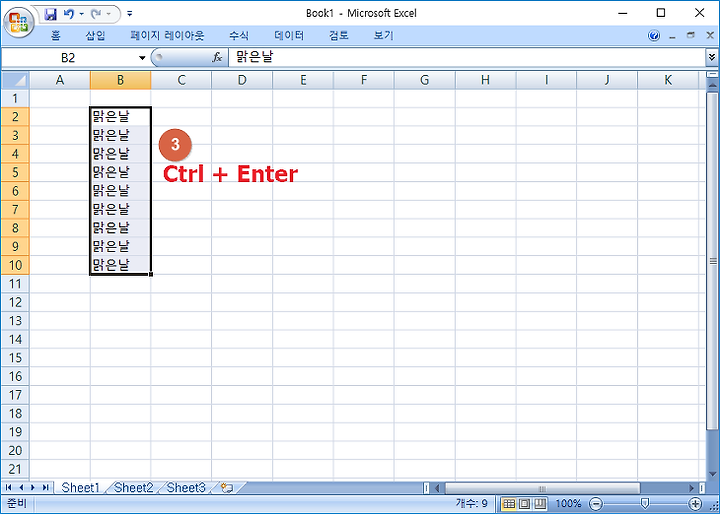
Task: Open the Office button menu
Action: (18, 22)
